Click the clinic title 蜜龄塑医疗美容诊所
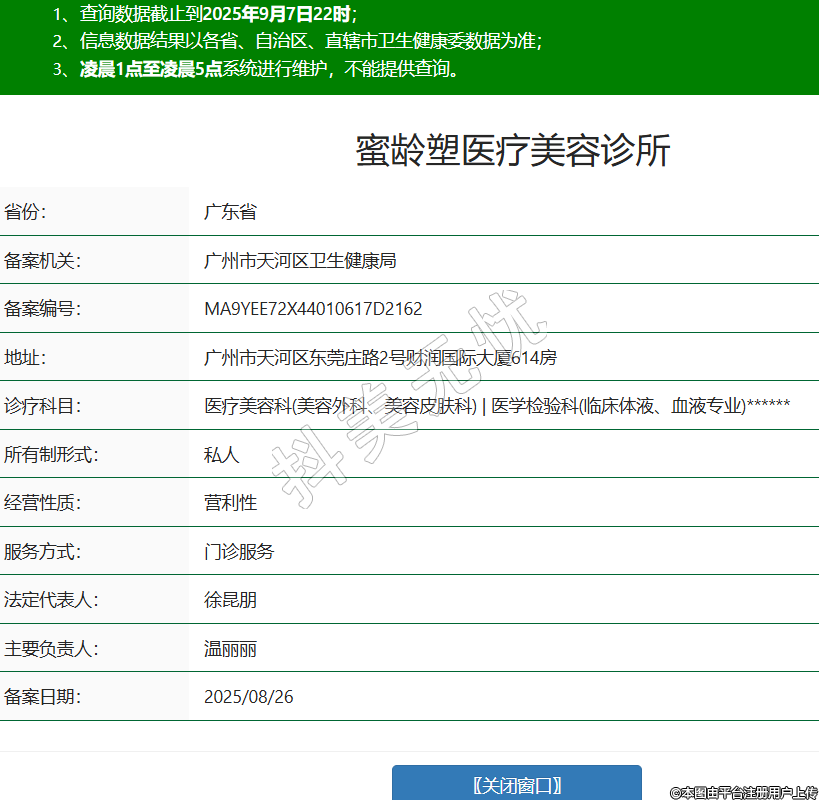 [x=512, y=151]
